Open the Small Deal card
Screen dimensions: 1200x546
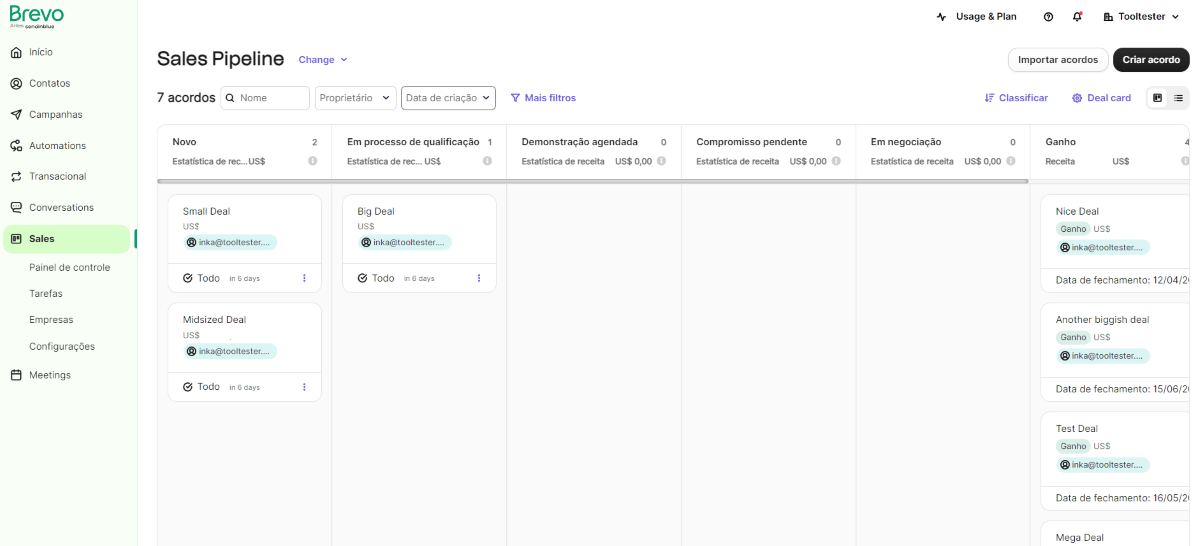tap(245, 243)
